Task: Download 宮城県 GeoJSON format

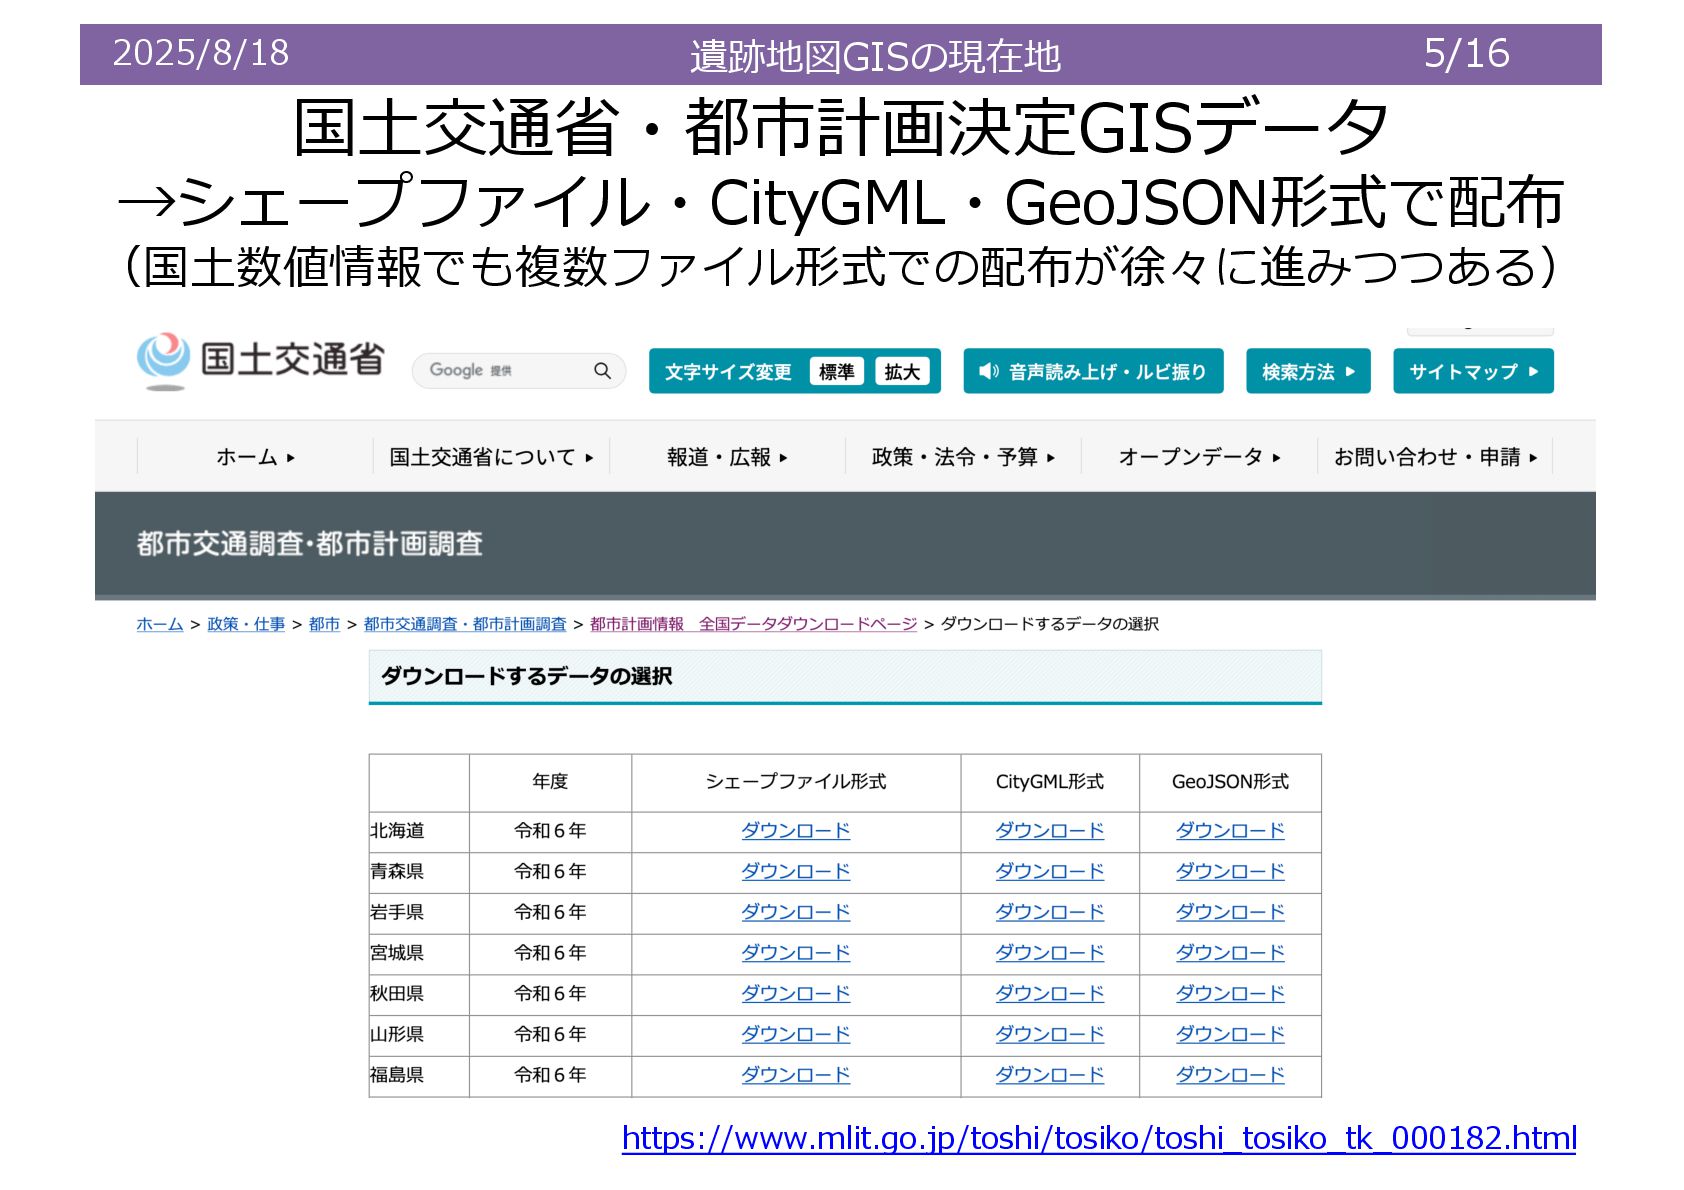Action: click(x=1230, y=953)
